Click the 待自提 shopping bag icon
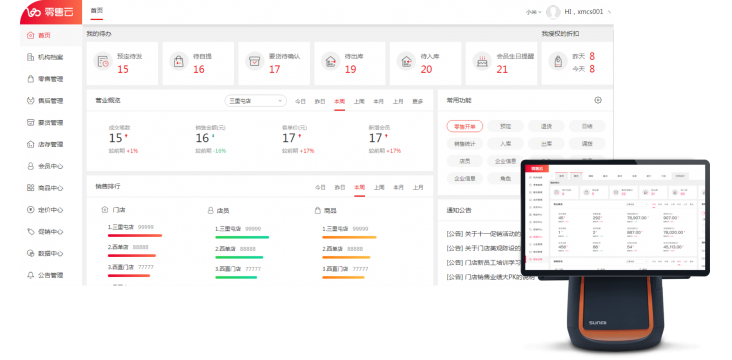This screenshot has height=360, width=732. [x=179, y=61]
